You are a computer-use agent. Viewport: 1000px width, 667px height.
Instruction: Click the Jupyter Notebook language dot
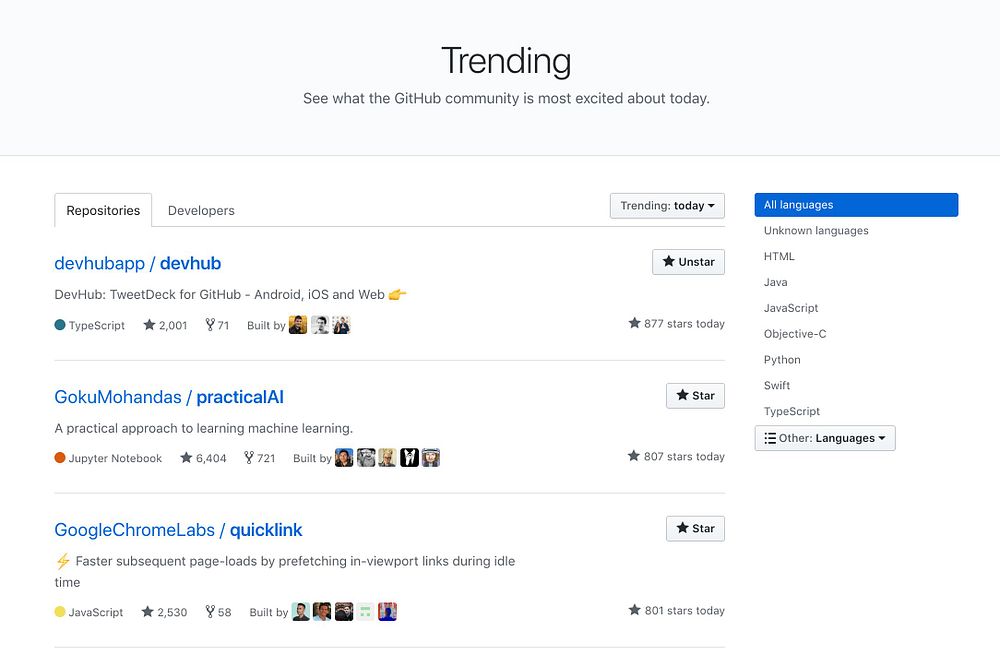[60, 458]
